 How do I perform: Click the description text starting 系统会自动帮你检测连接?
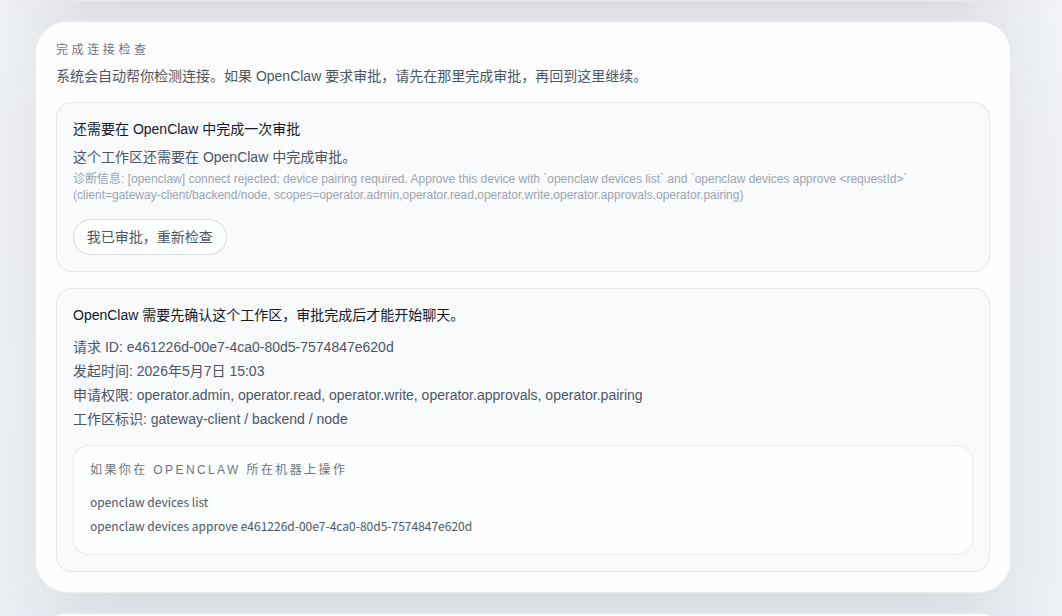click(349, 77)
